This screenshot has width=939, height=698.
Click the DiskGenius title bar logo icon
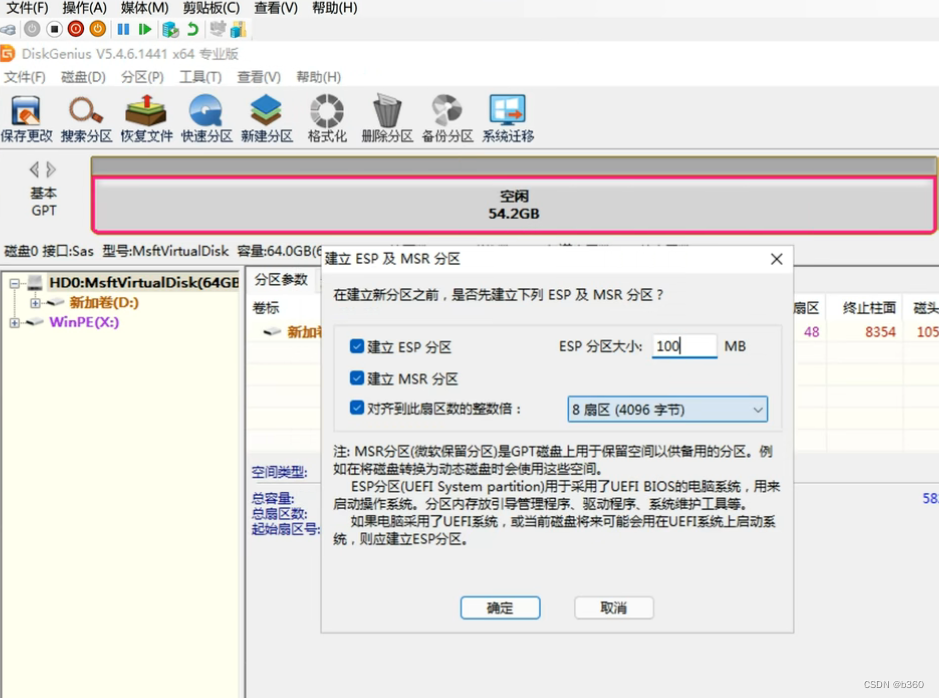(x=7, y=54)
